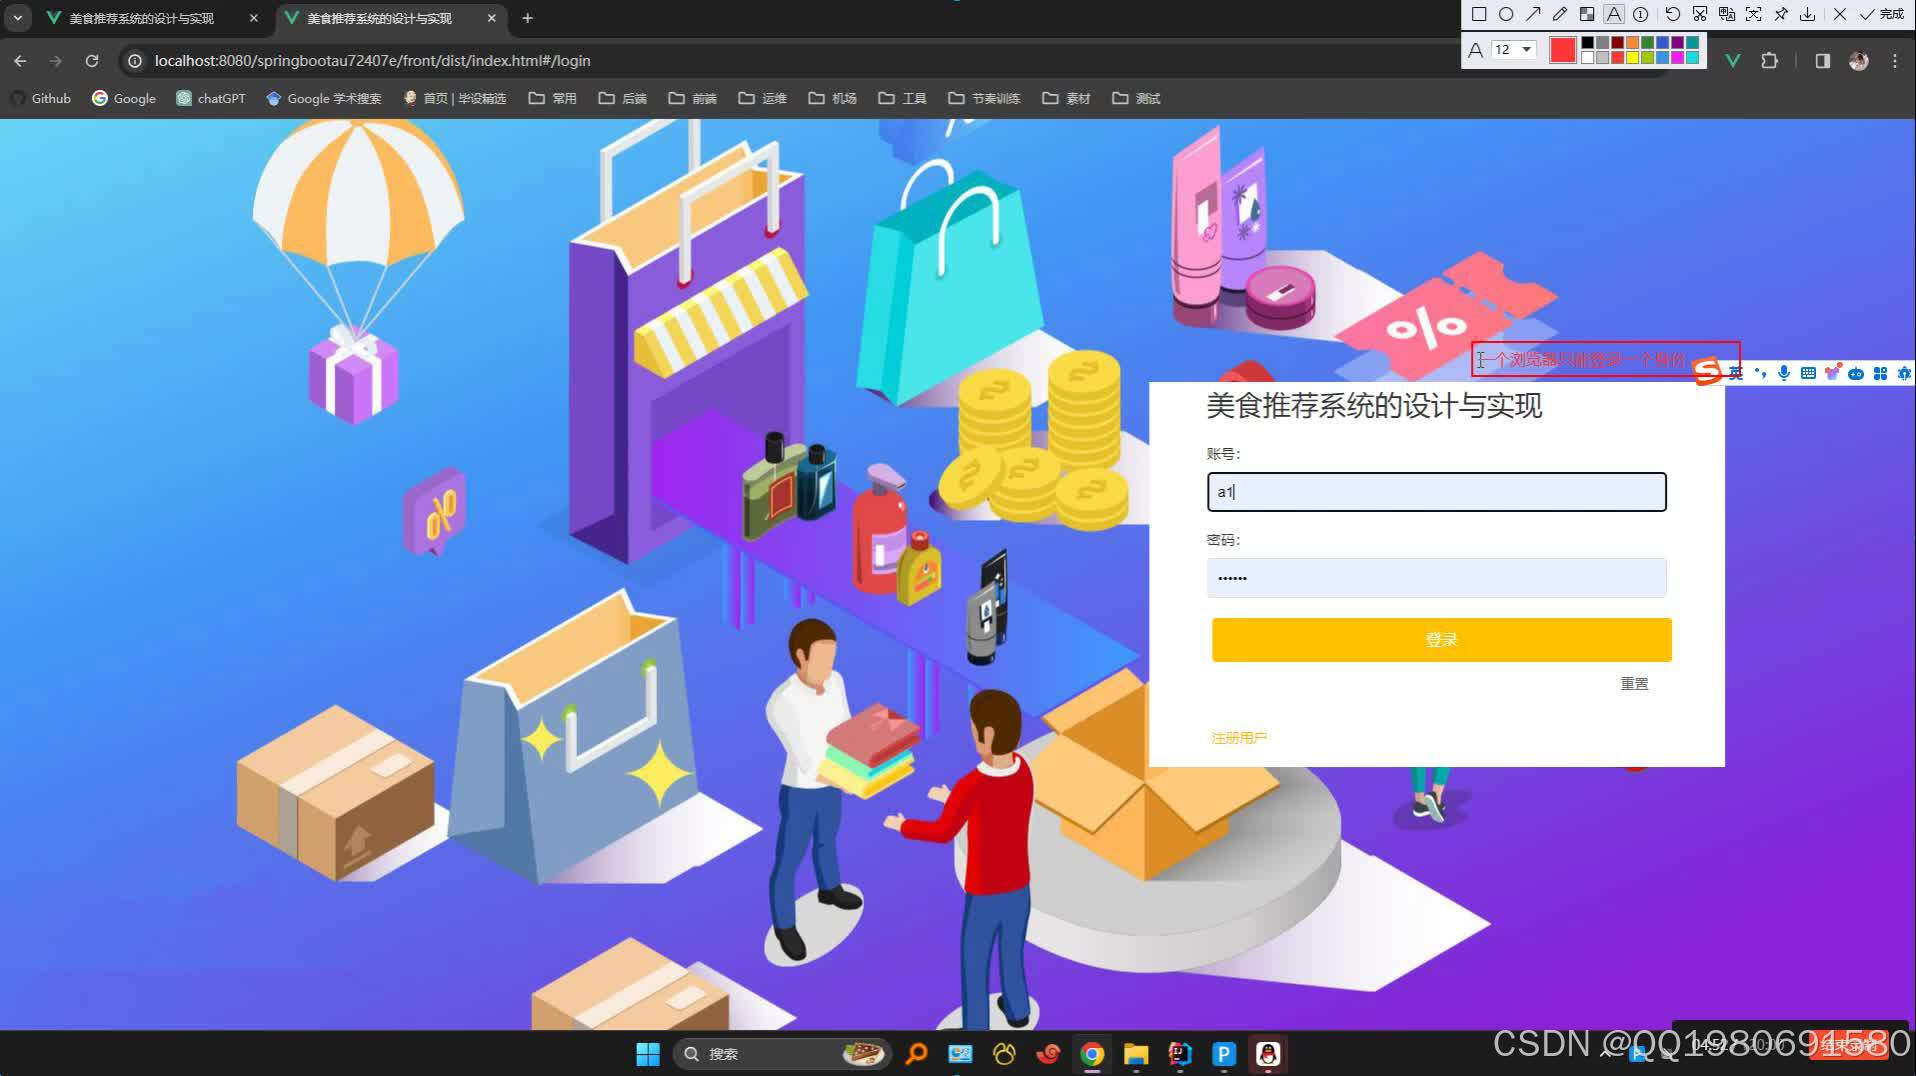Toggle Sogou Chinese/English input mode
This screenshot has width=1916, height=1076.
pyautogui.click(x=1736, y=374)
